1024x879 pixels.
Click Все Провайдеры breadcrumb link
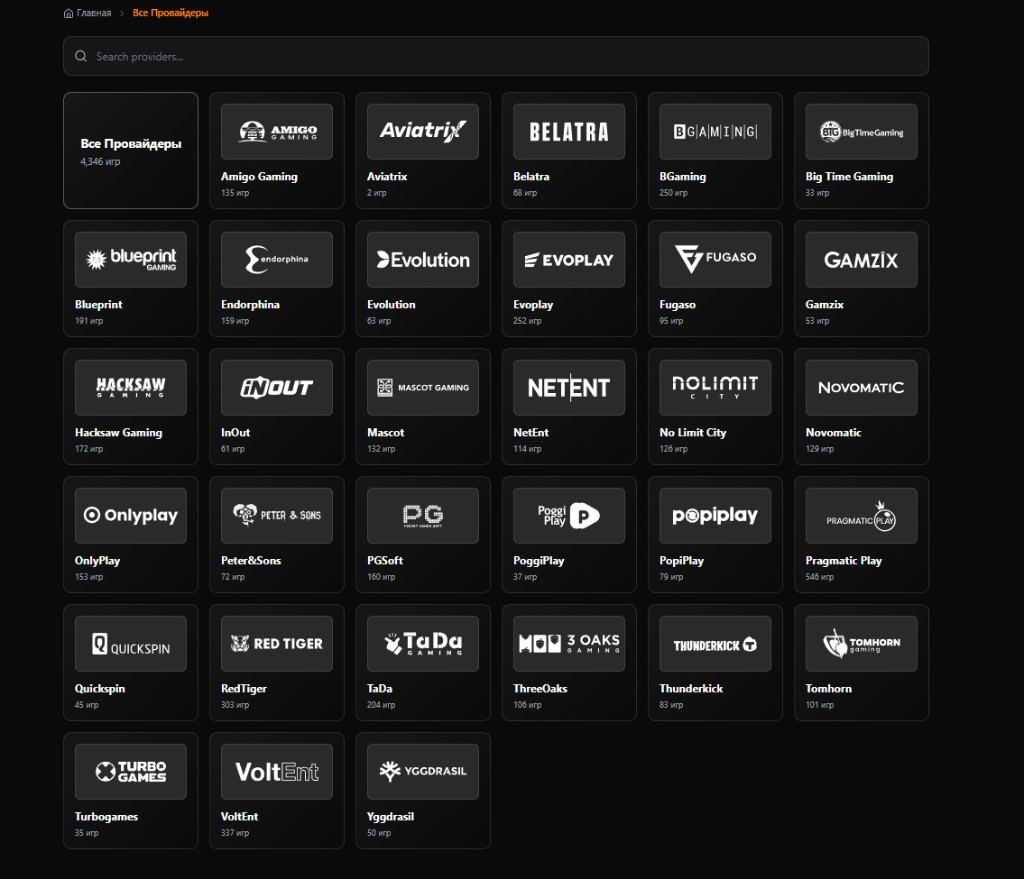(170, 13)
